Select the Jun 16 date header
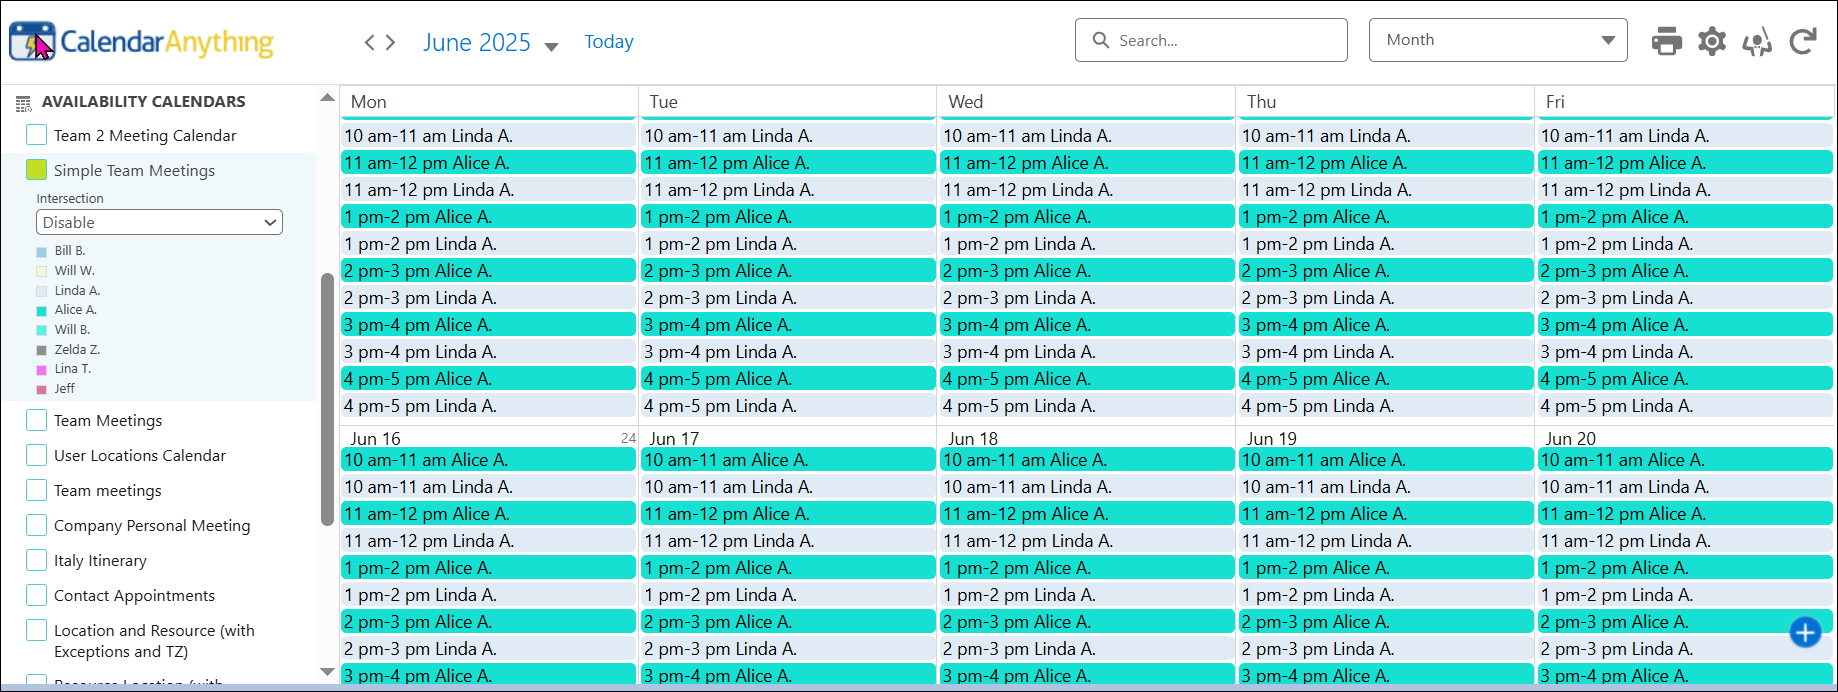 click(x=375, y=439)
